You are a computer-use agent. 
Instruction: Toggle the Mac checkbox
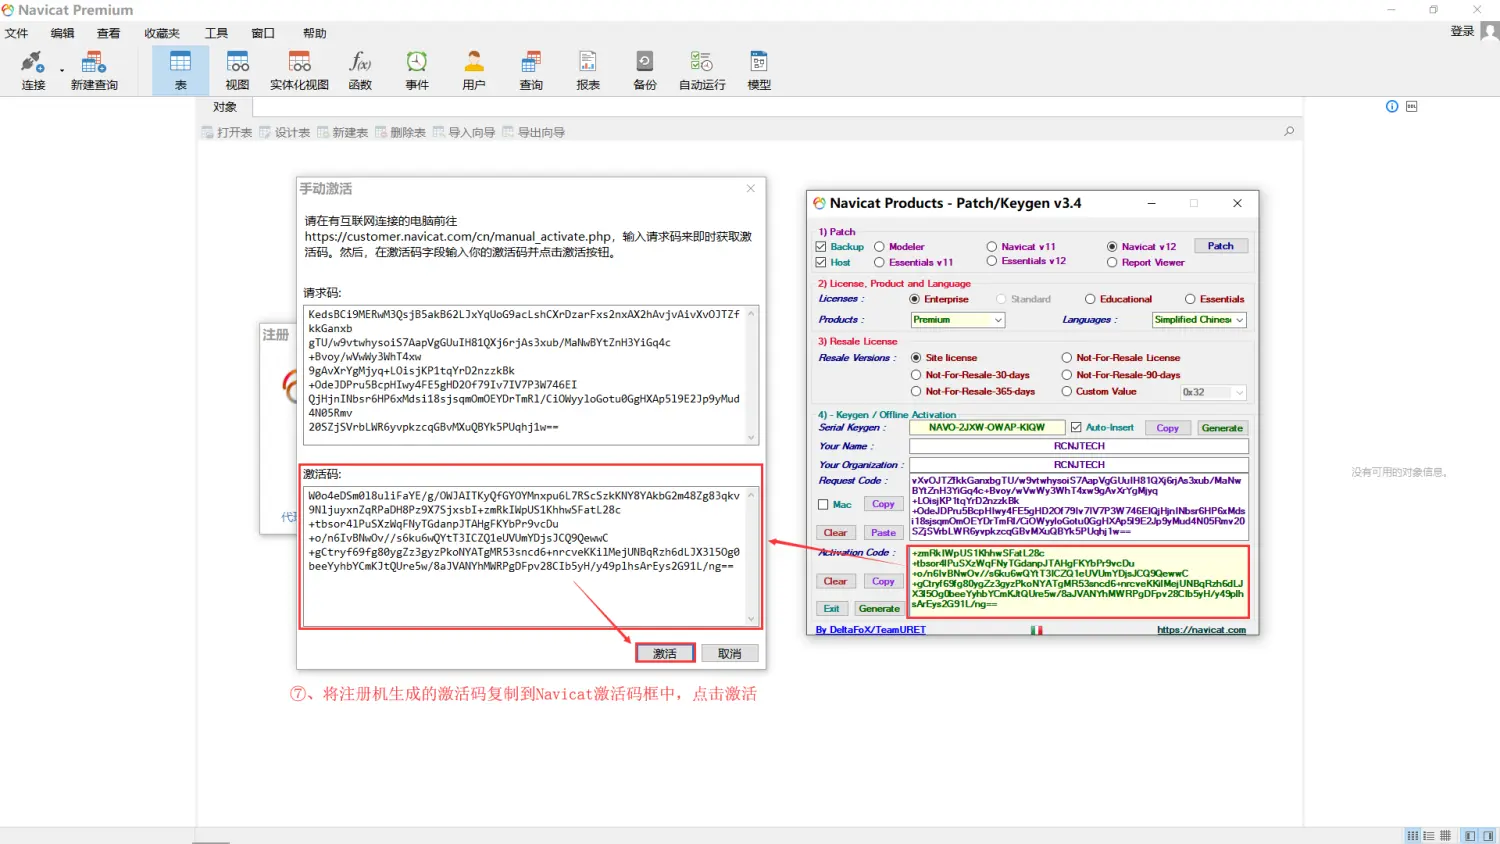tap(823, 505)
